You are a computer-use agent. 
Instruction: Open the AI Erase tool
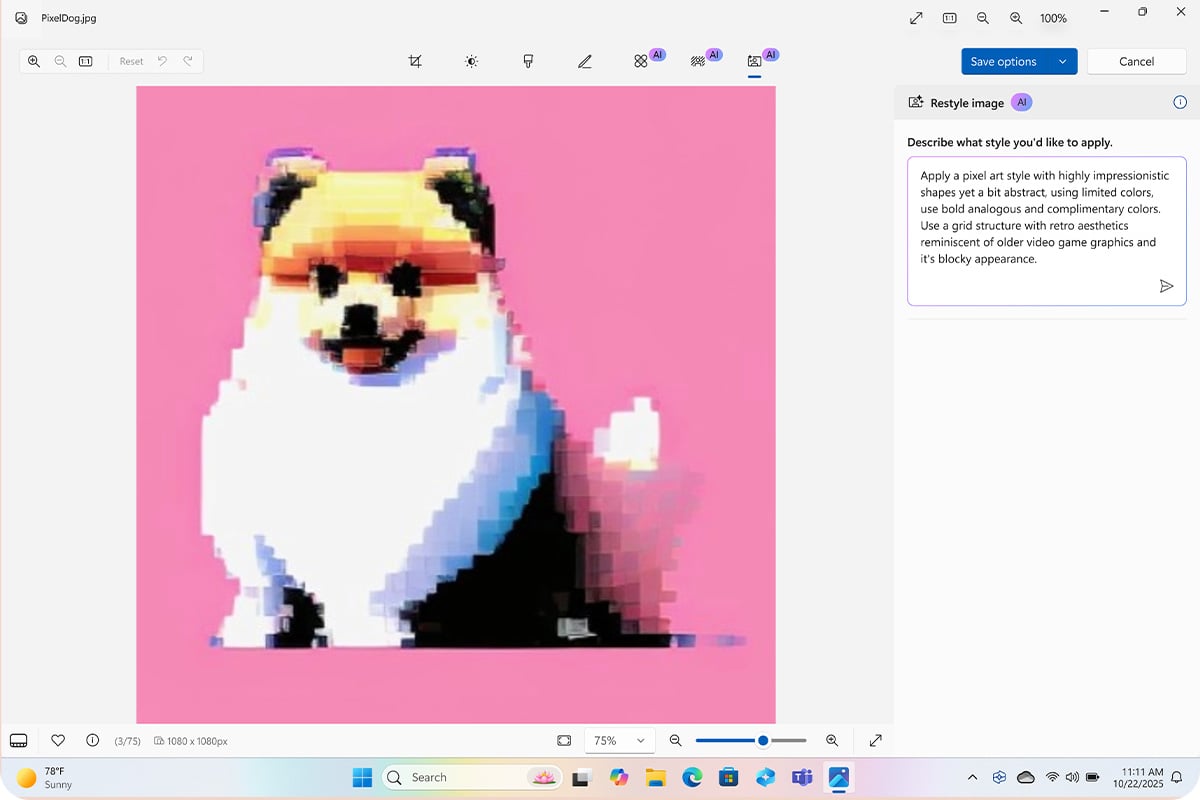click(642, 62)
